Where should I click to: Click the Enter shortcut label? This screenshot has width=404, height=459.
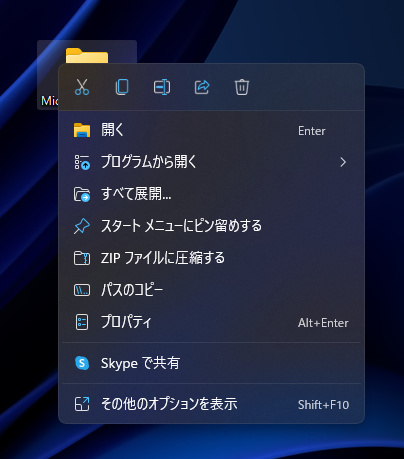(312, 131)
